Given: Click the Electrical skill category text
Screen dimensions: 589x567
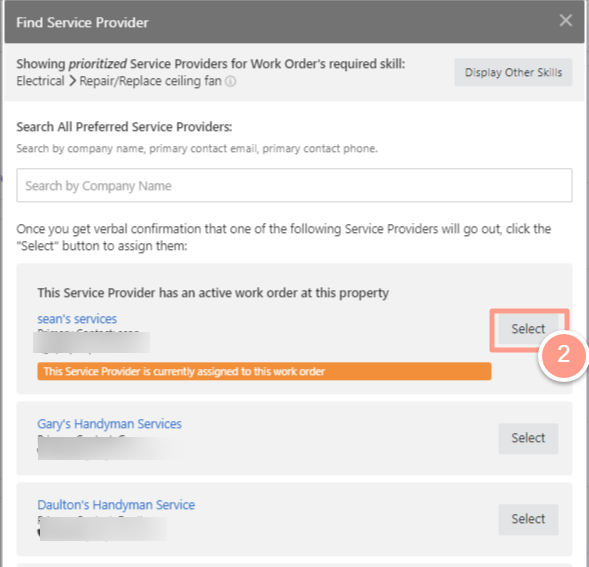Looking at the screenshot, I should point(41,81).
